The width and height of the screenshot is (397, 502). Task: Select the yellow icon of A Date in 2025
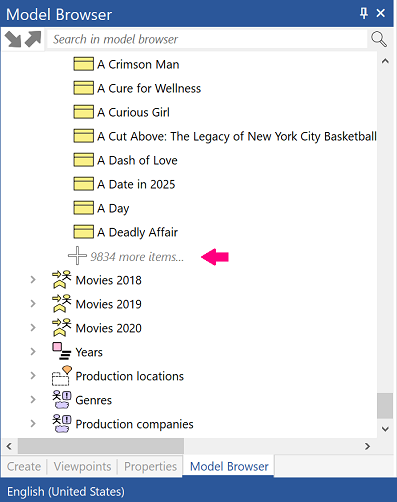(x=83, y=184)
